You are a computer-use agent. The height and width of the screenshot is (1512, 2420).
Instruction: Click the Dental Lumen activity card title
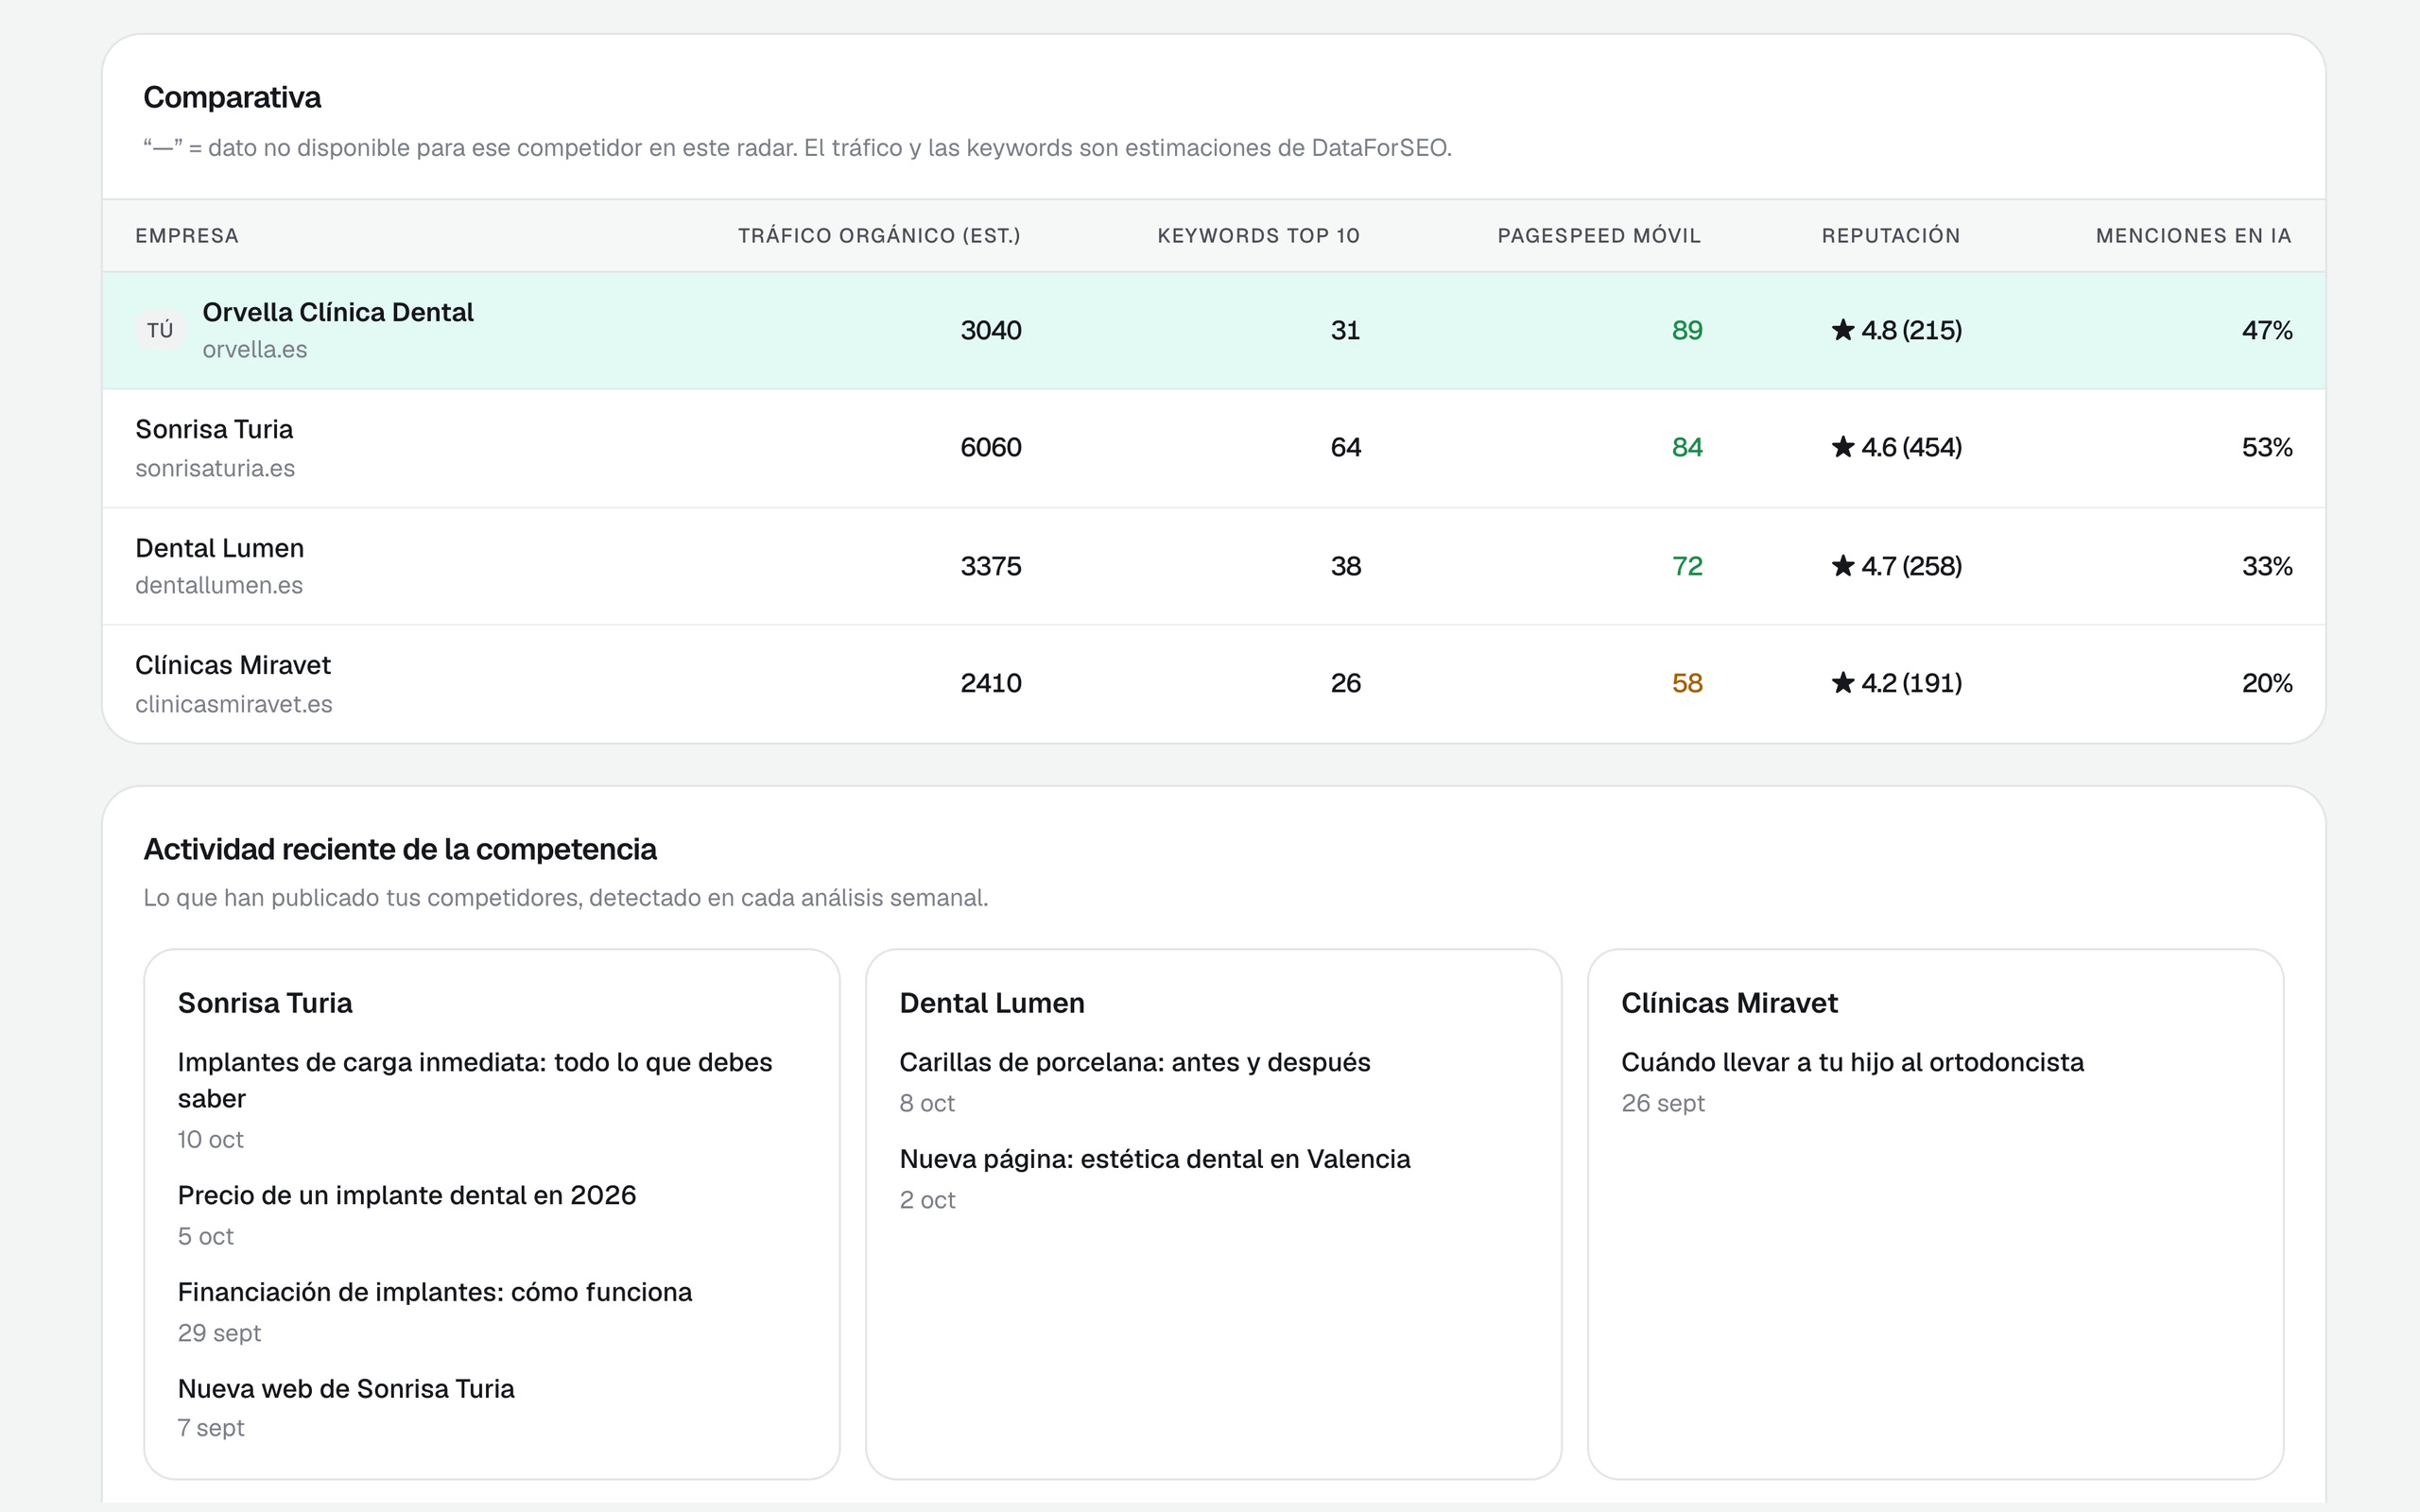click(x=992, y=1003)
